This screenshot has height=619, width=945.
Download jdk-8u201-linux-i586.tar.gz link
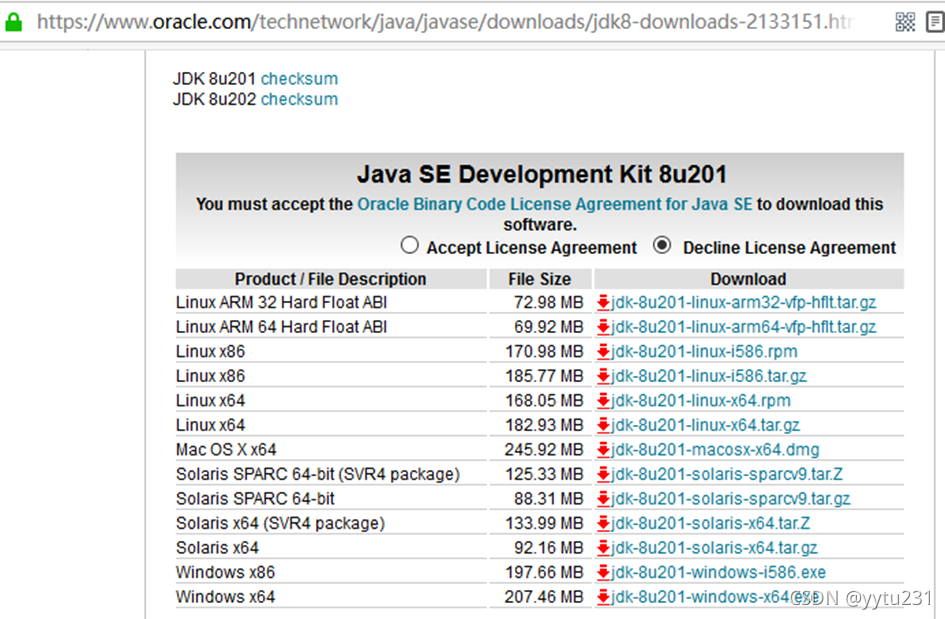coord(709,376)
